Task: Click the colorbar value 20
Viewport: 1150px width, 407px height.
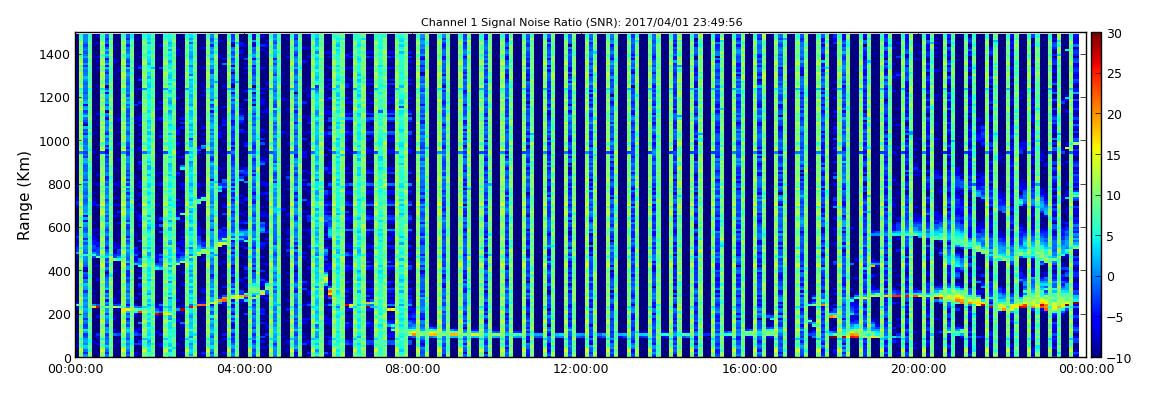Action: point(1115,114)
